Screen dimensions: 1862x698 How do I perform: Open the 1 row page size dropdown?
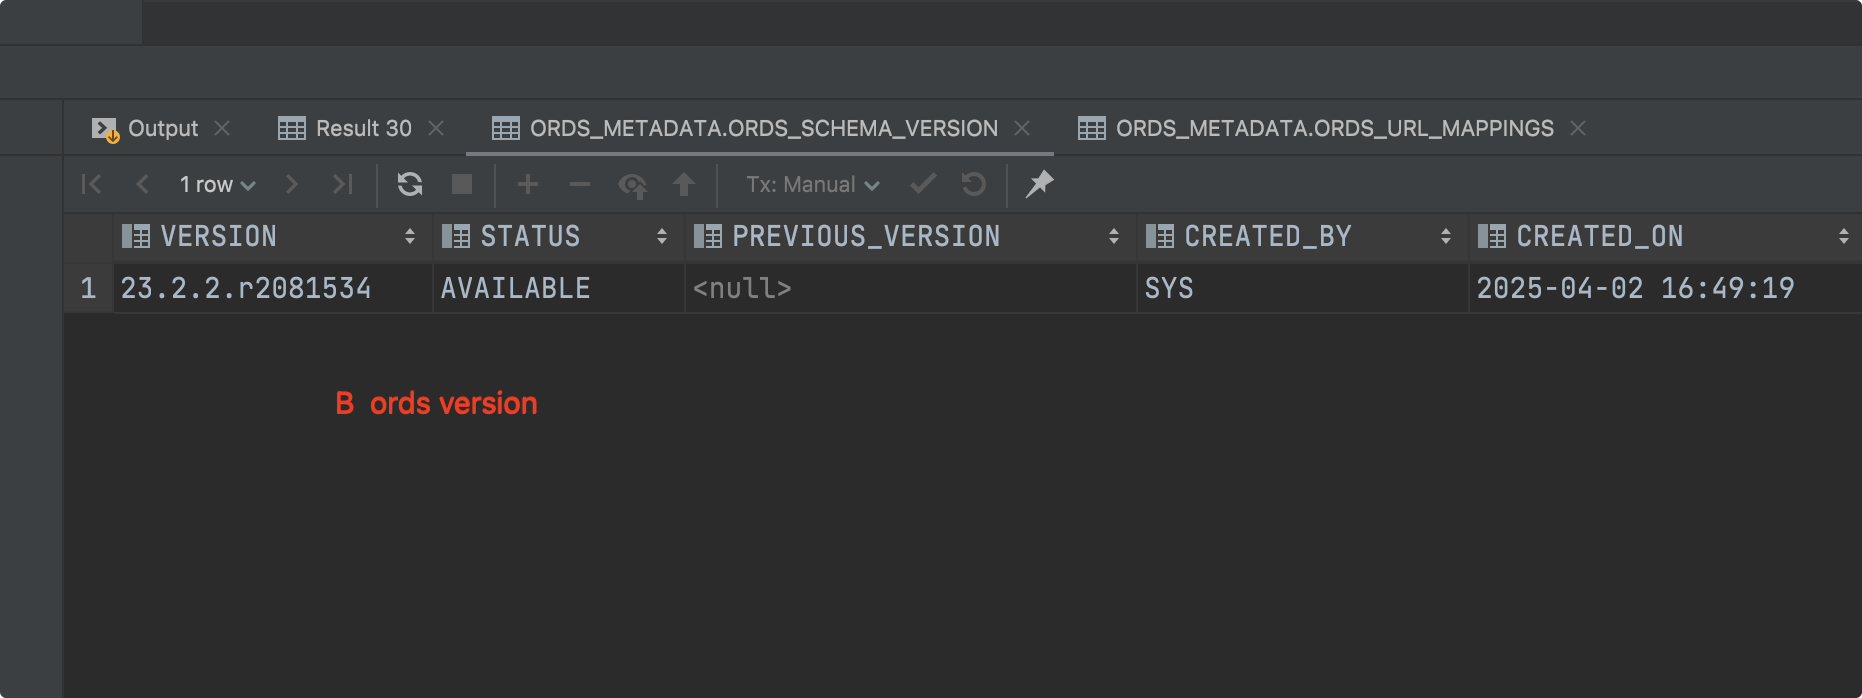217,185
